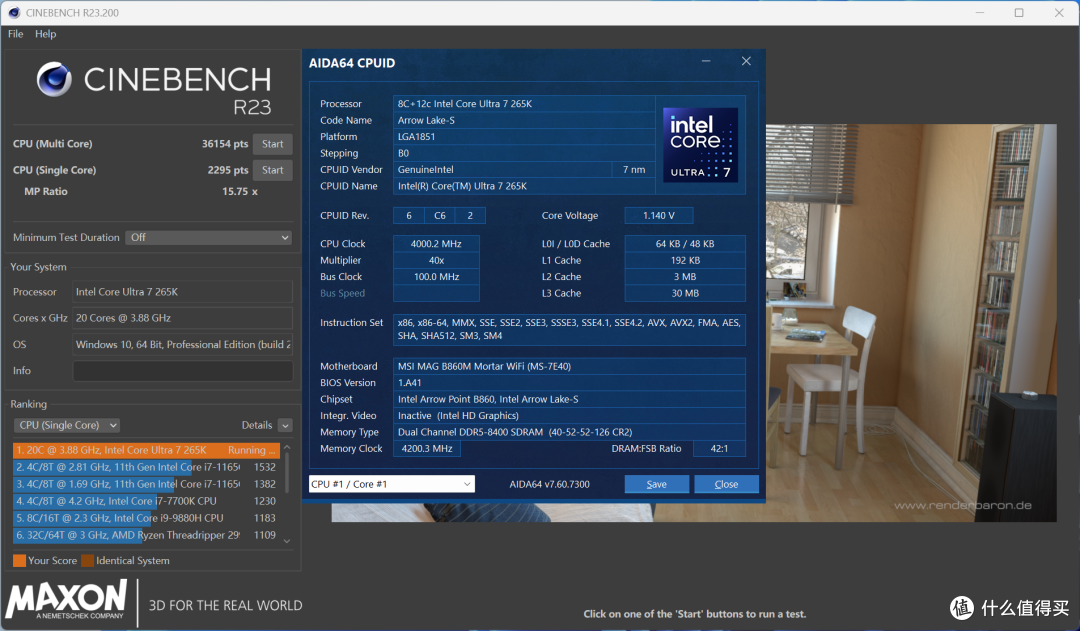Open the File menu
Viewport: 1080px width, 631px height.
point(15,34)
